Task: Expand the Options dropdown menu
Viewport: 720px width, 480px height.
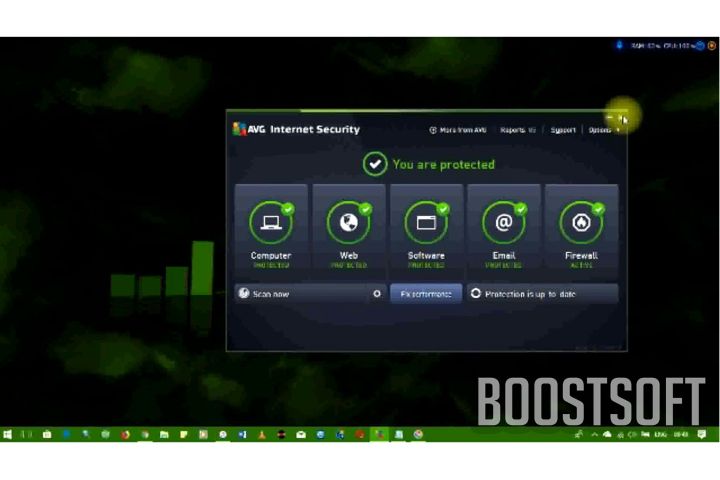Action: tap(603, 130)
